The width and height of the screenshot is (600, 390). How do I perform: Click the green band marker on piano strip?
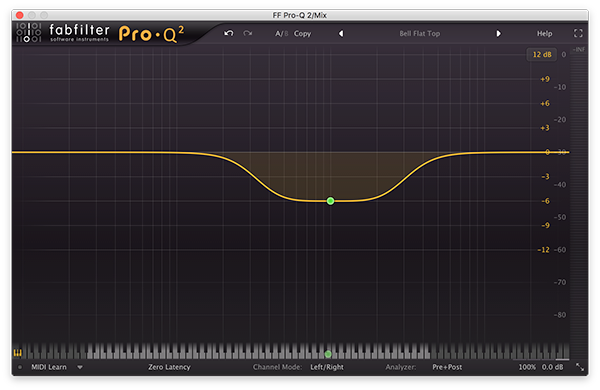[328, 354]
